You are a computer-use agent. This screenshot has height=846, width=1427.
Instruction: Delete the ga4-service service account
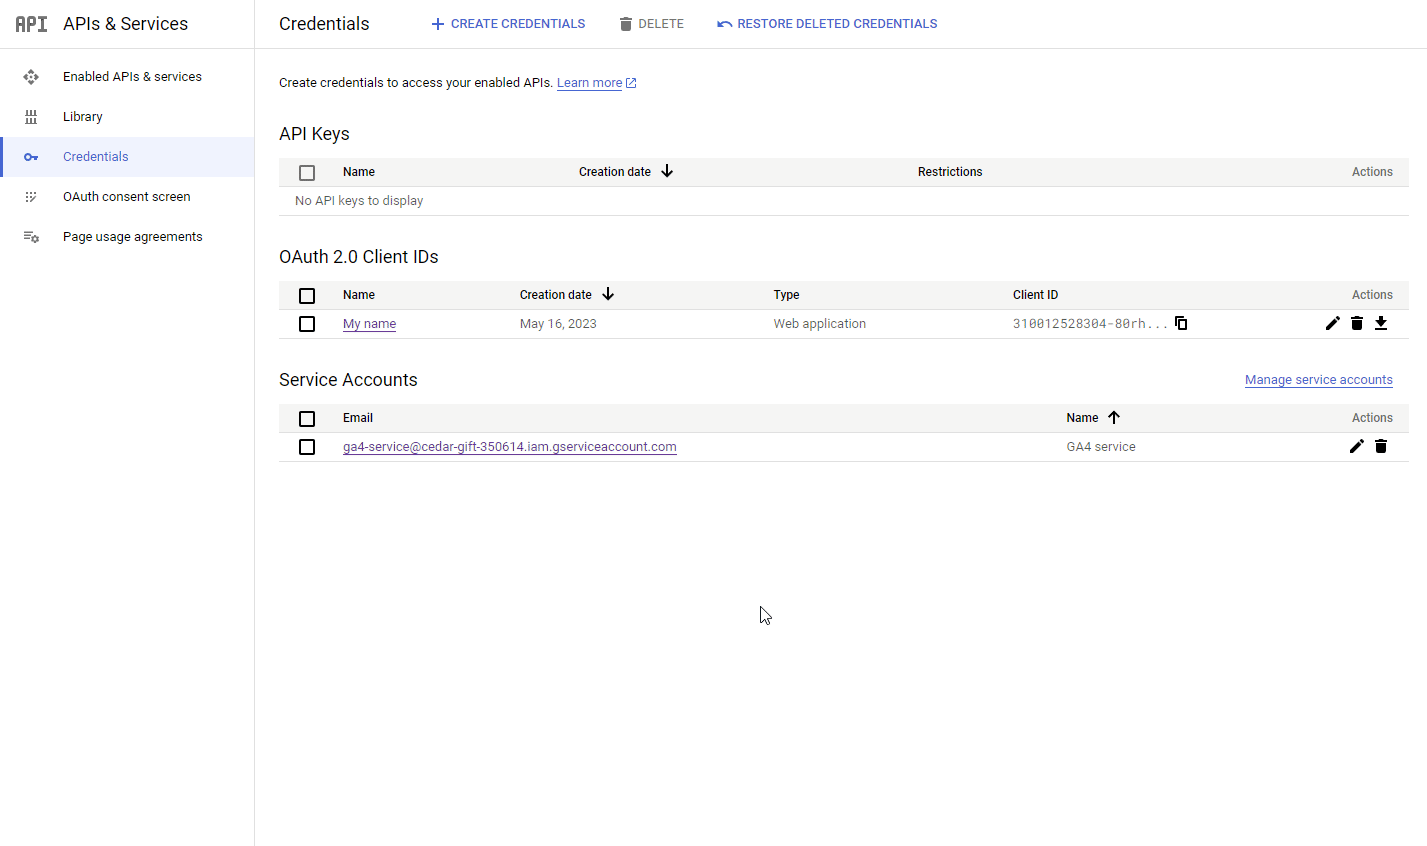[1381, 446]
